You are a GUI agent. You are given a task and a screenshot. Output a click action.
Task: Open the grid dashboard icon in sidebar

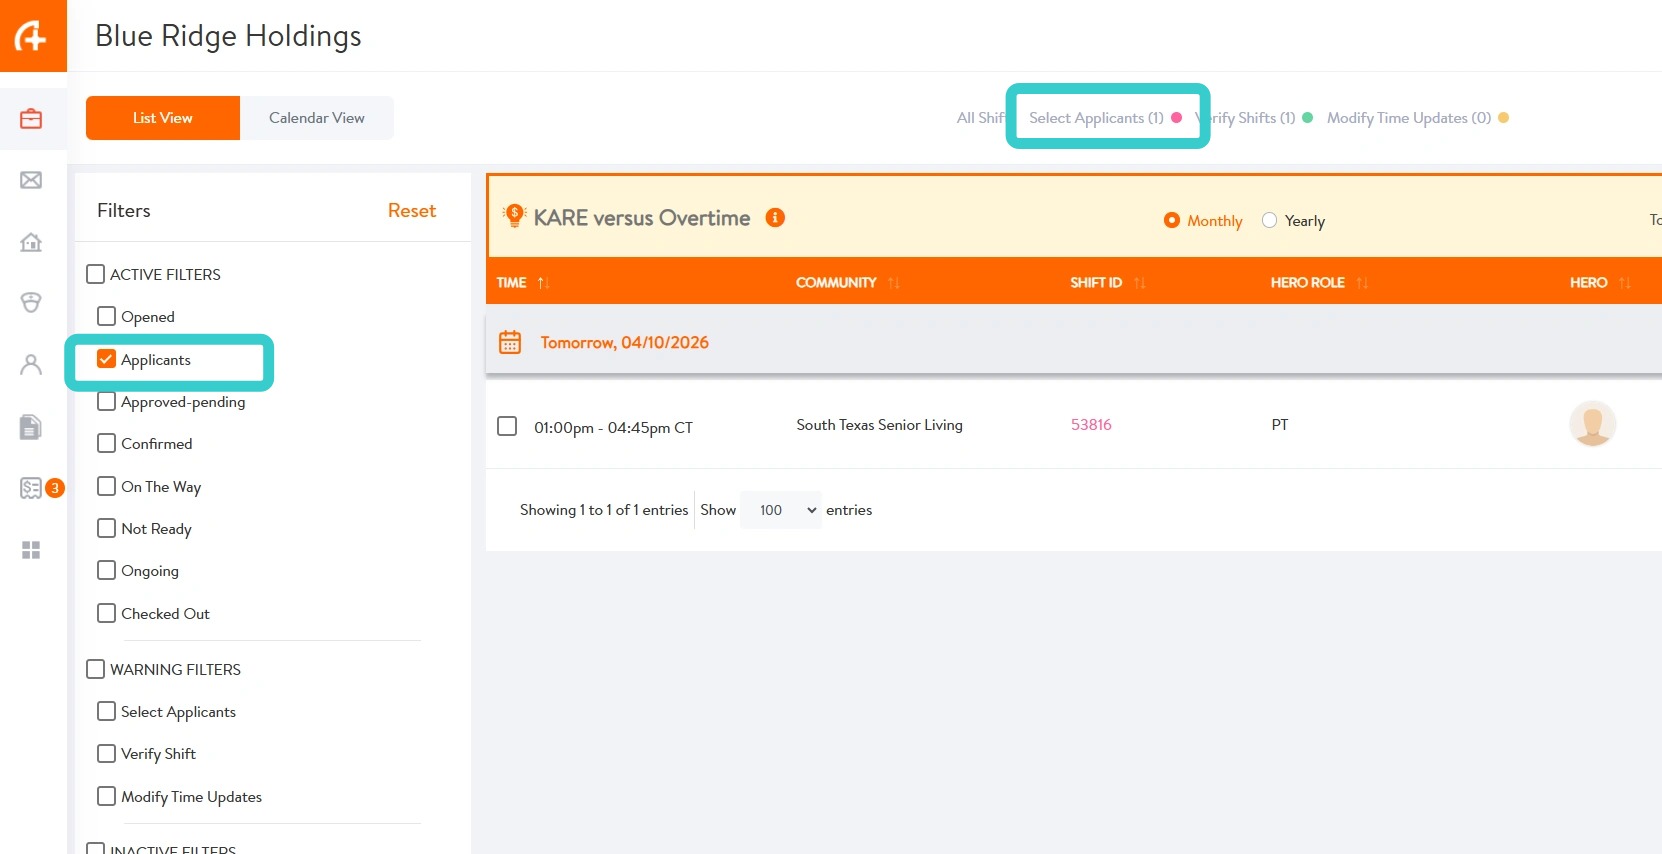pyautogui.click(x=31, y=550)
